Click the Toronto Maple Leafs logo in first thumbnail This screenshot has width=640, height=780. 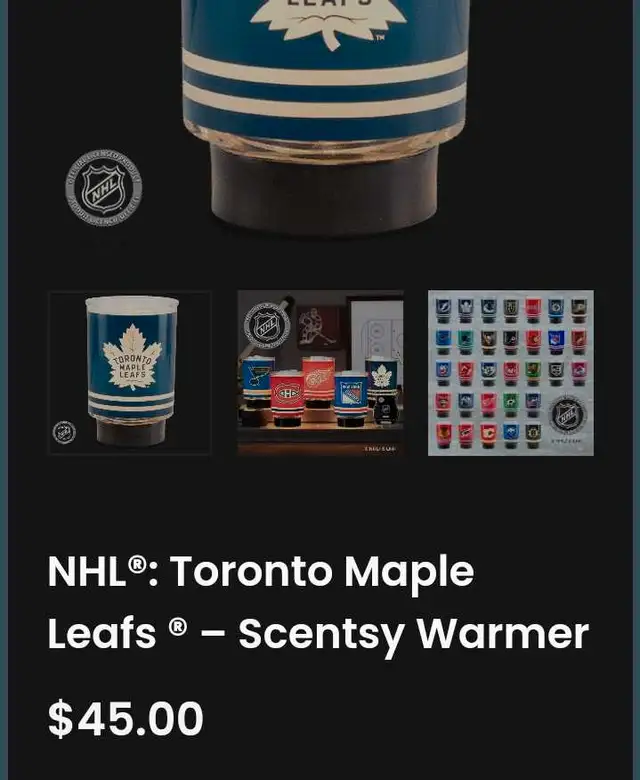point(132,356)
